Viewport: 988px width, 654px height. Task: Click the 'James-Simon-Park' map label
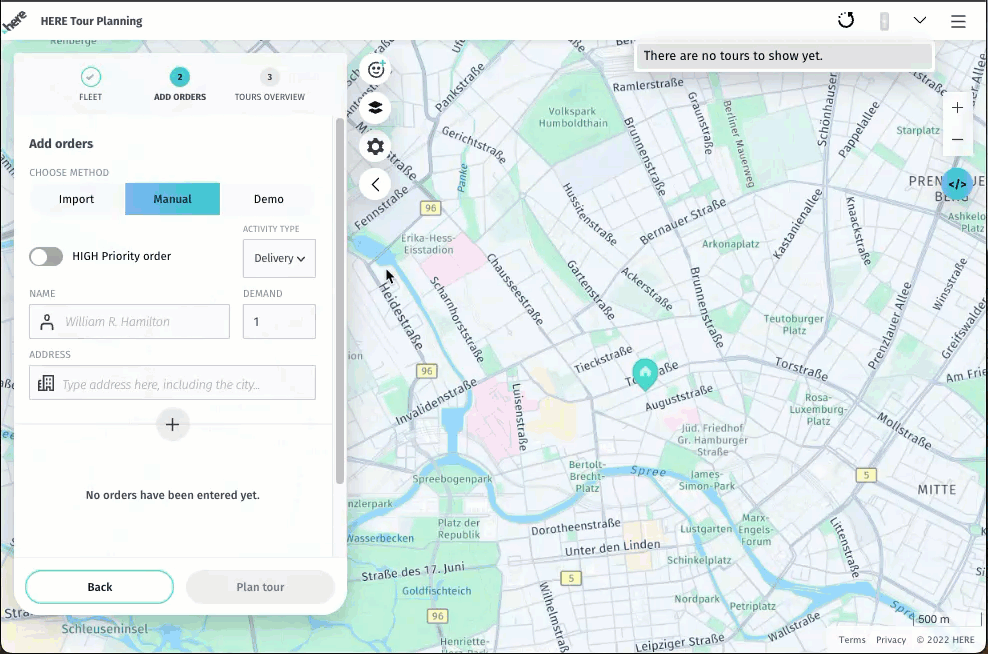[x=706, y=480]
